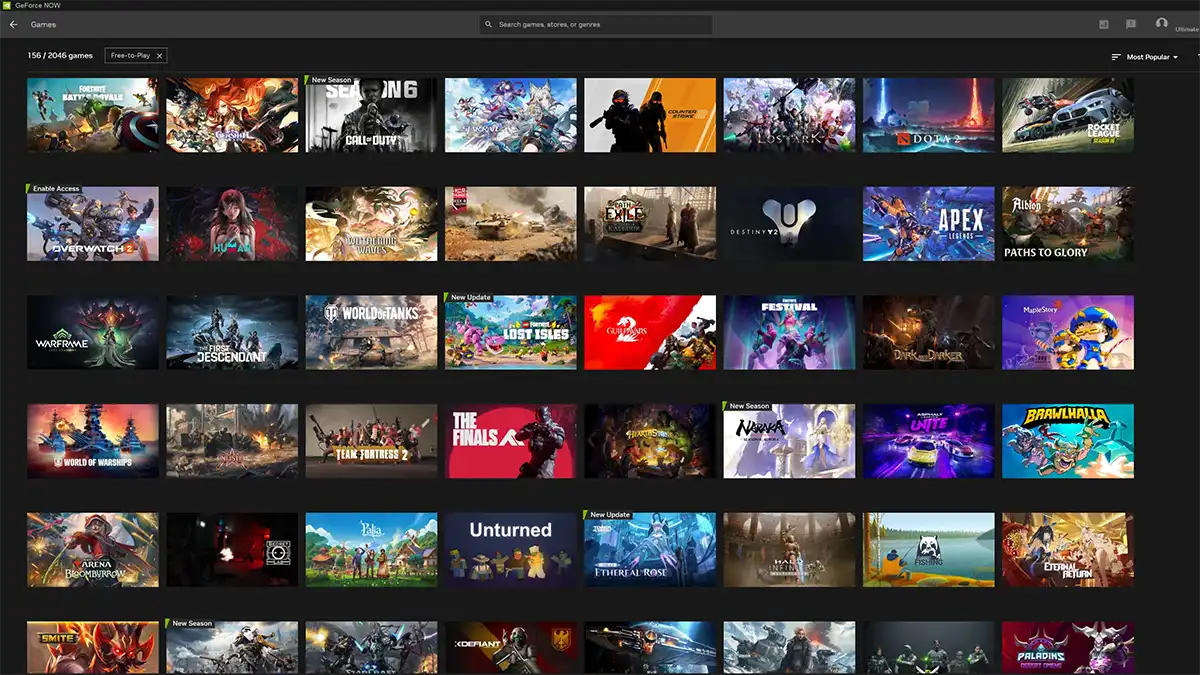This screenshot has width=1200, height=675.
Task: Click the New Update badge on Ethereal Rose
Action: [x=610, y=515]
